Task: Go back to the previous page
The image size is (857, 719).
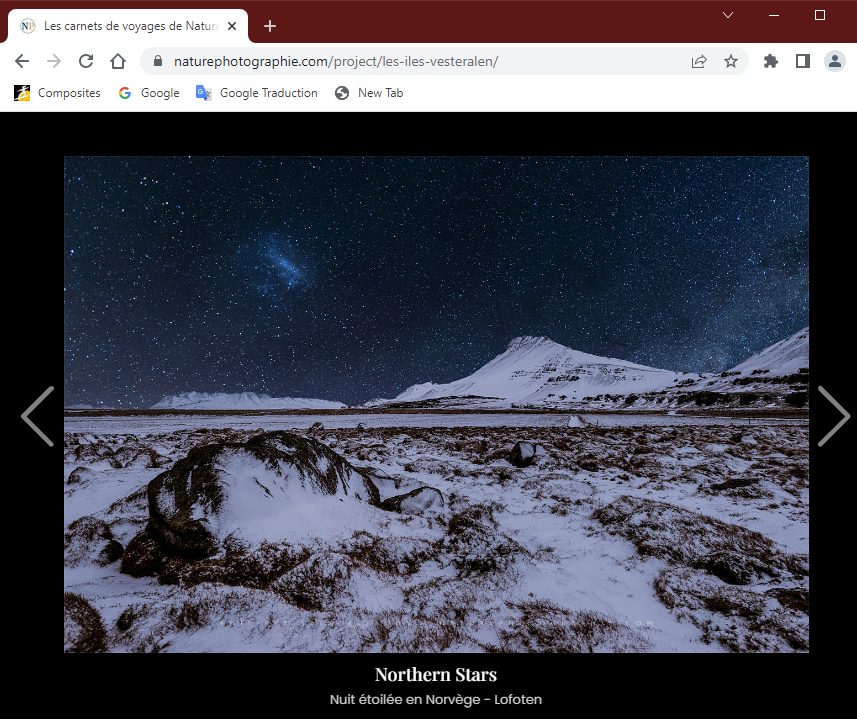Action: click(22, 61)
